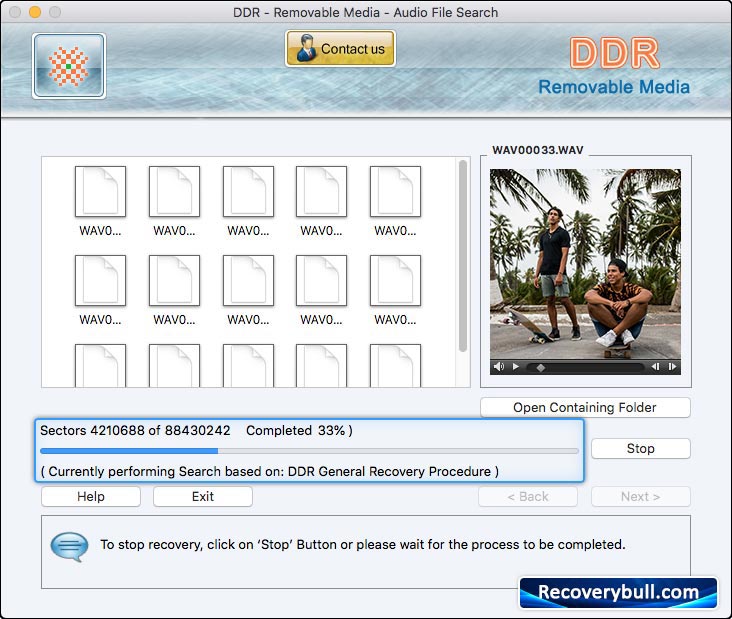Screen dimensions: 732x619
Task: Select the middle WAV file icon in the top row
Action: pyautogui.click(x=248, y=191)
